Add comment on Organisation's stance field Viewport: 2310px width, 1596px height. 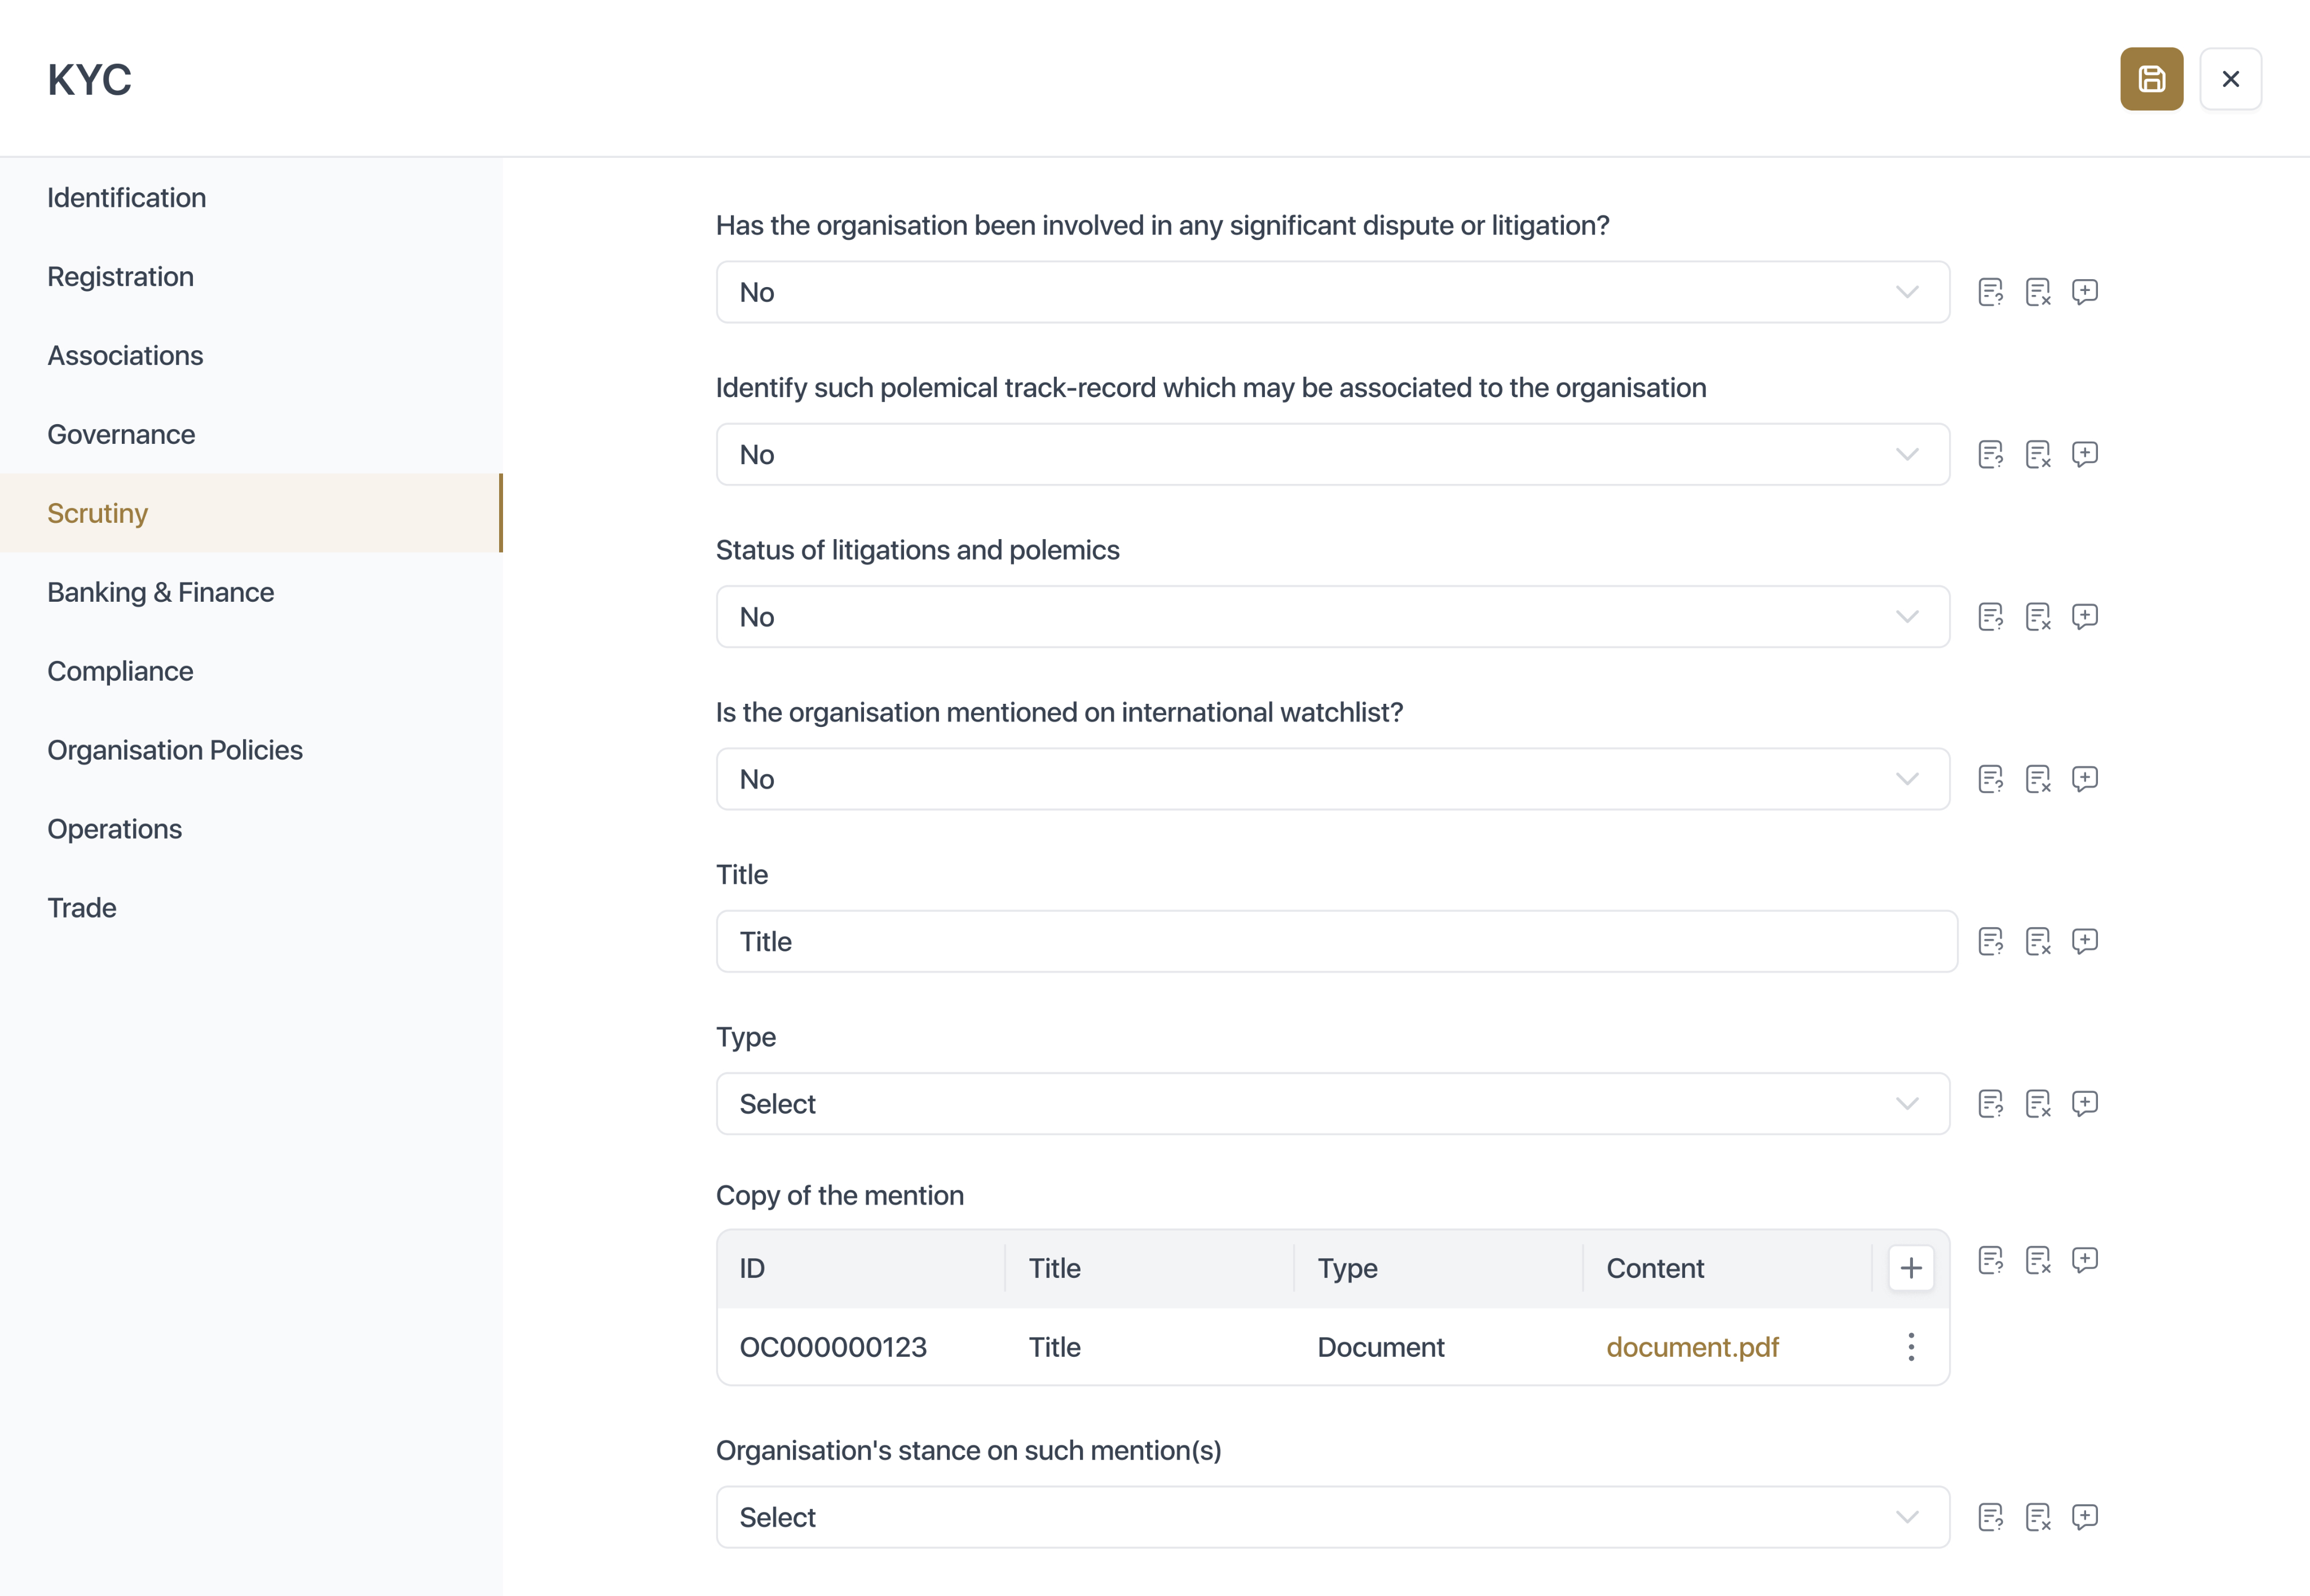[x=2084, y=1517]
